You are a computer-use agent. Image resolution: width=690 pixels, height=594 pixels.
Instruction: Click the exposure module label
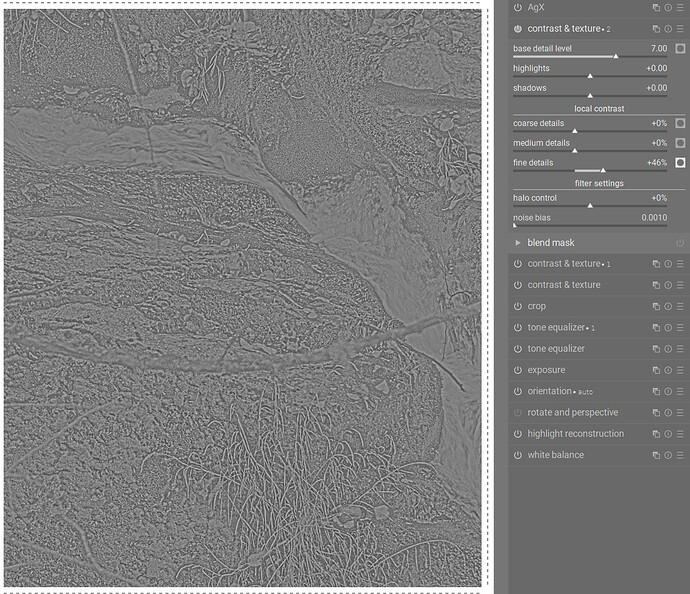(x=546, y=370)
